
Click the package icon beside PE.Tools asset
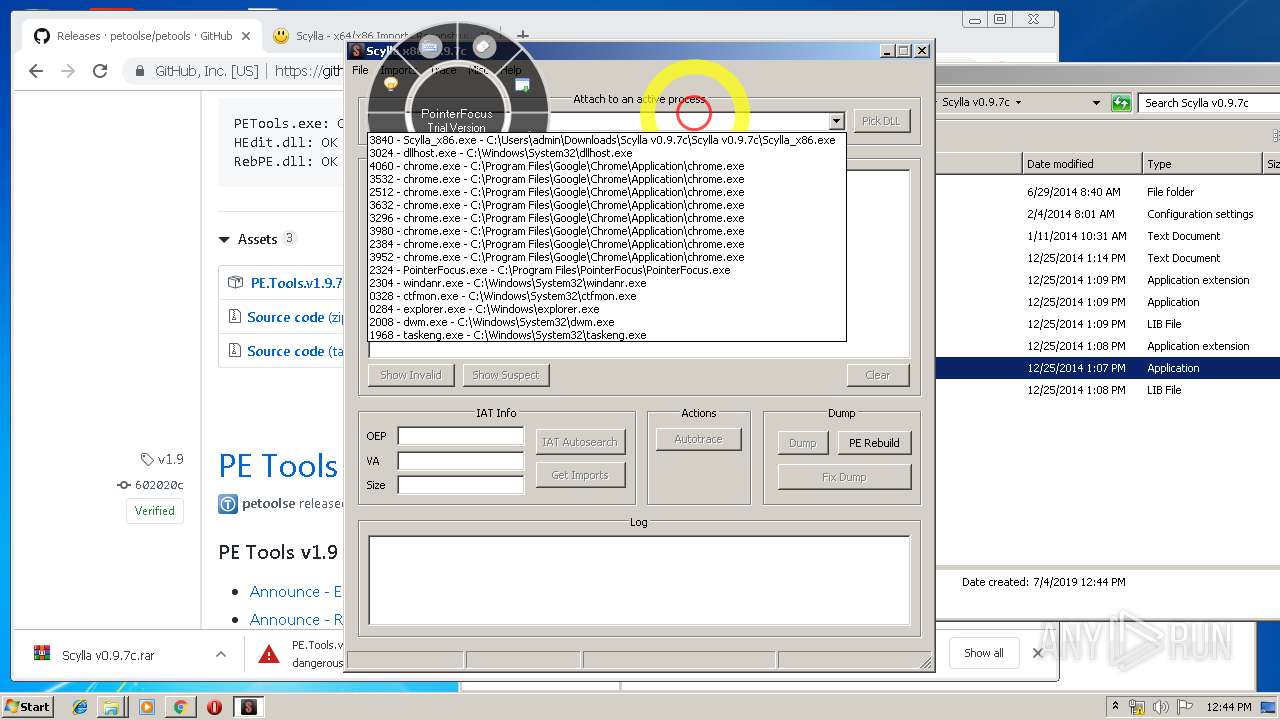[235, 283]
